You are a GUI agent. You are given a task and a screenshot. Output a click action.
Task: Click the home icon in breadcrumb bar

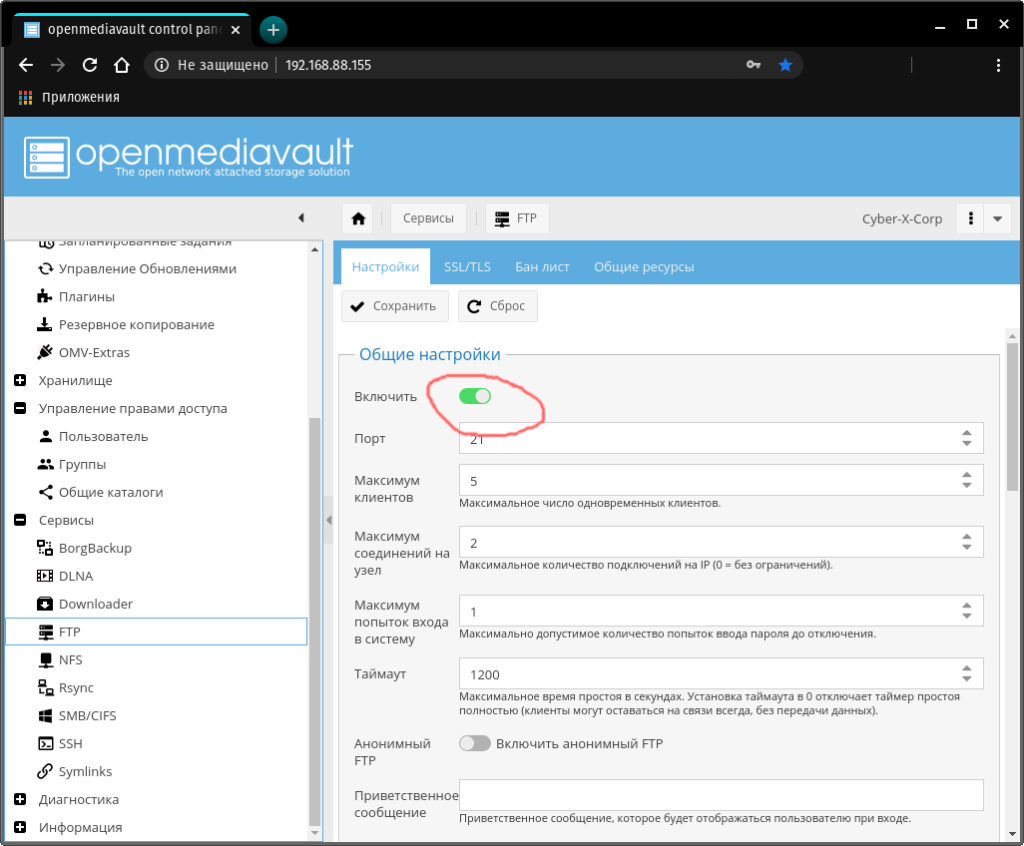tap(358, 219)
